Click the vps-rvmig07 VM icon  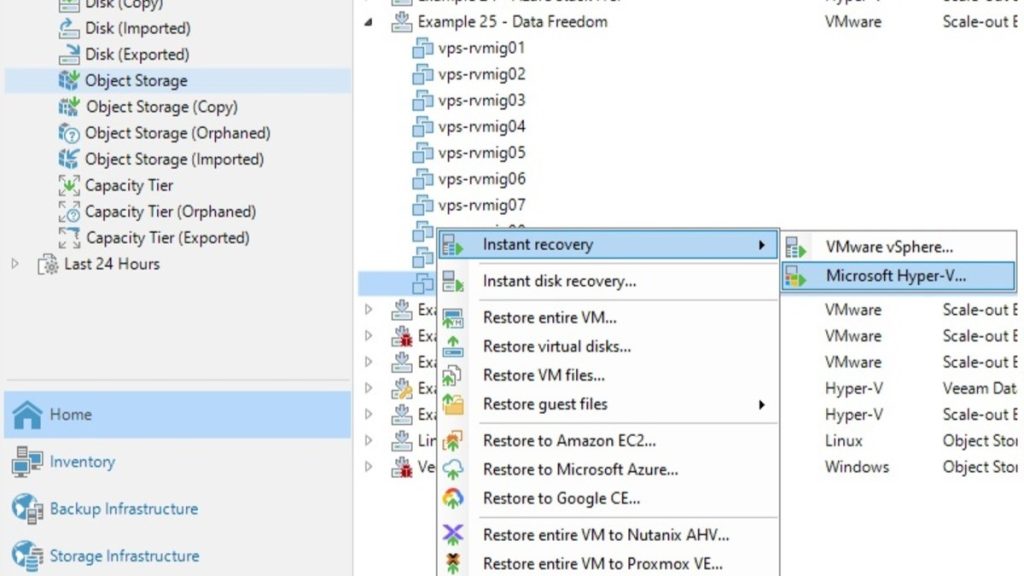423,205
